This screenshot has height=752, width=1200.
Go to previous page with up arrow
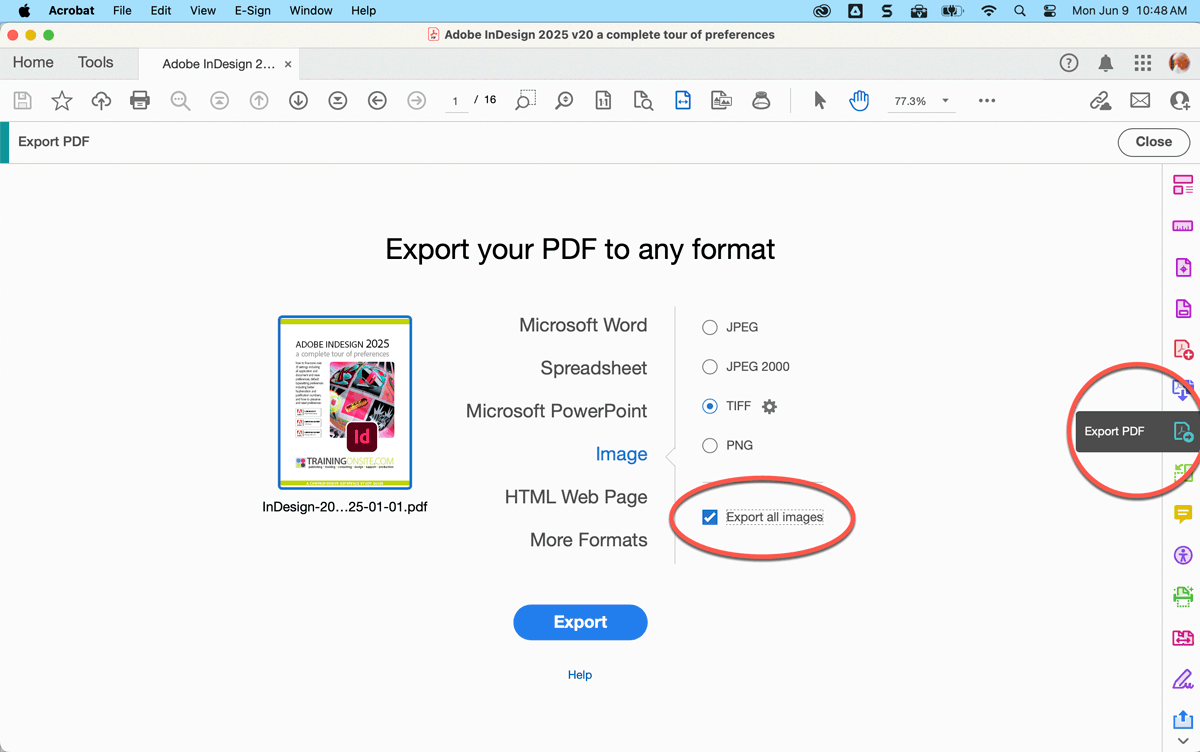click(x=259, y=101)
